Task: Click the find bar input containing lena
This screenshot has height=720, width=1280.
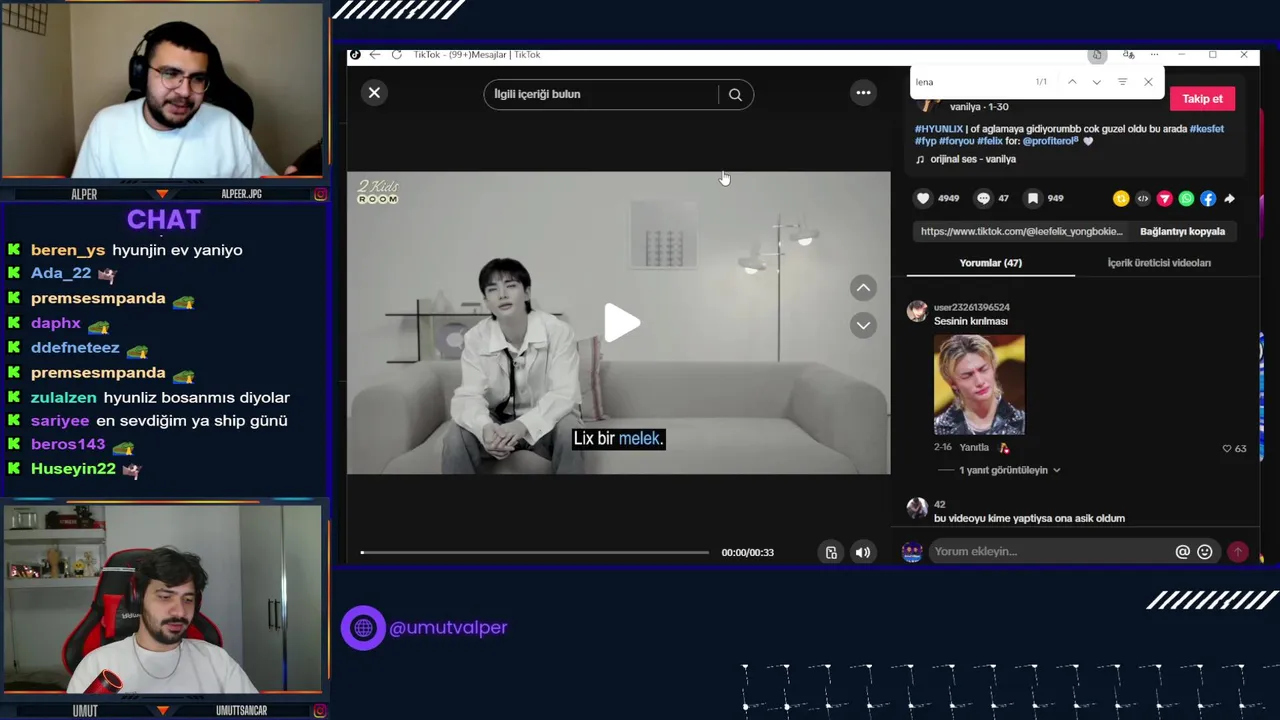Action: tap(970, 82)
